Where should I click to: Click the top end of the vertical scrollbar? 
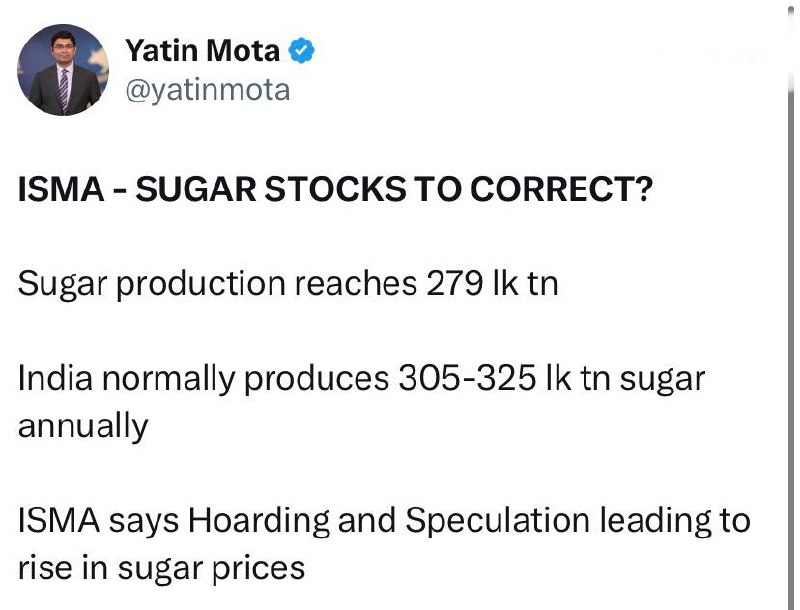tap(791, 10)
